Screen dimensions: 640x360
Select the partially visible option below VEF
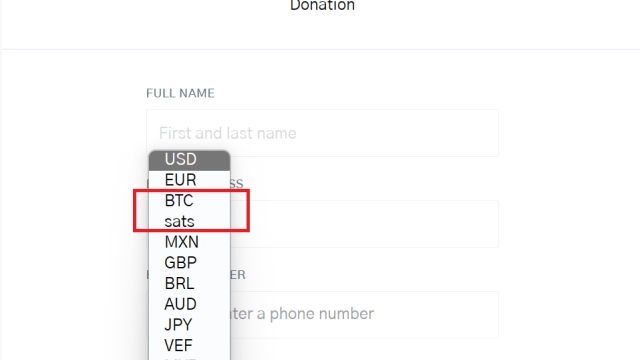pyautogui.click(x=189, y=358)
